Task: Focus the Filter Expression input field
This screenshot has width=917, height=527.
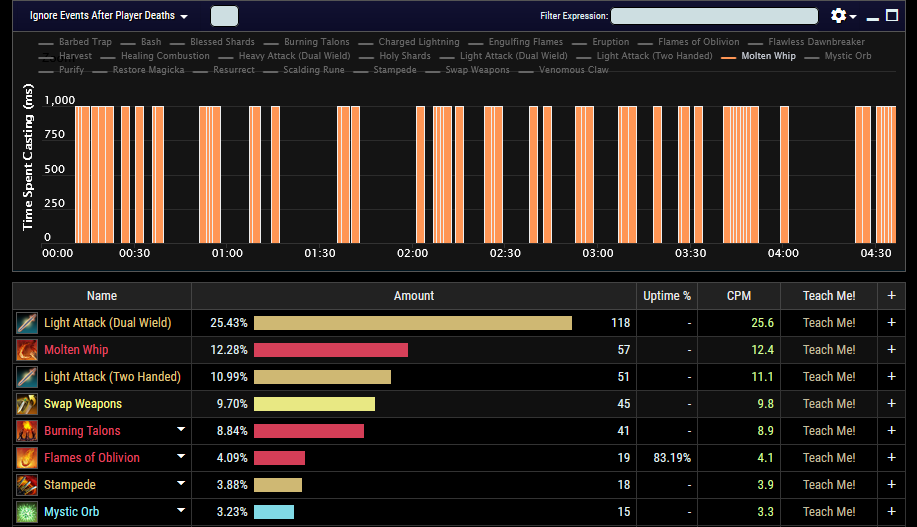Action: [x=714, y=16]
